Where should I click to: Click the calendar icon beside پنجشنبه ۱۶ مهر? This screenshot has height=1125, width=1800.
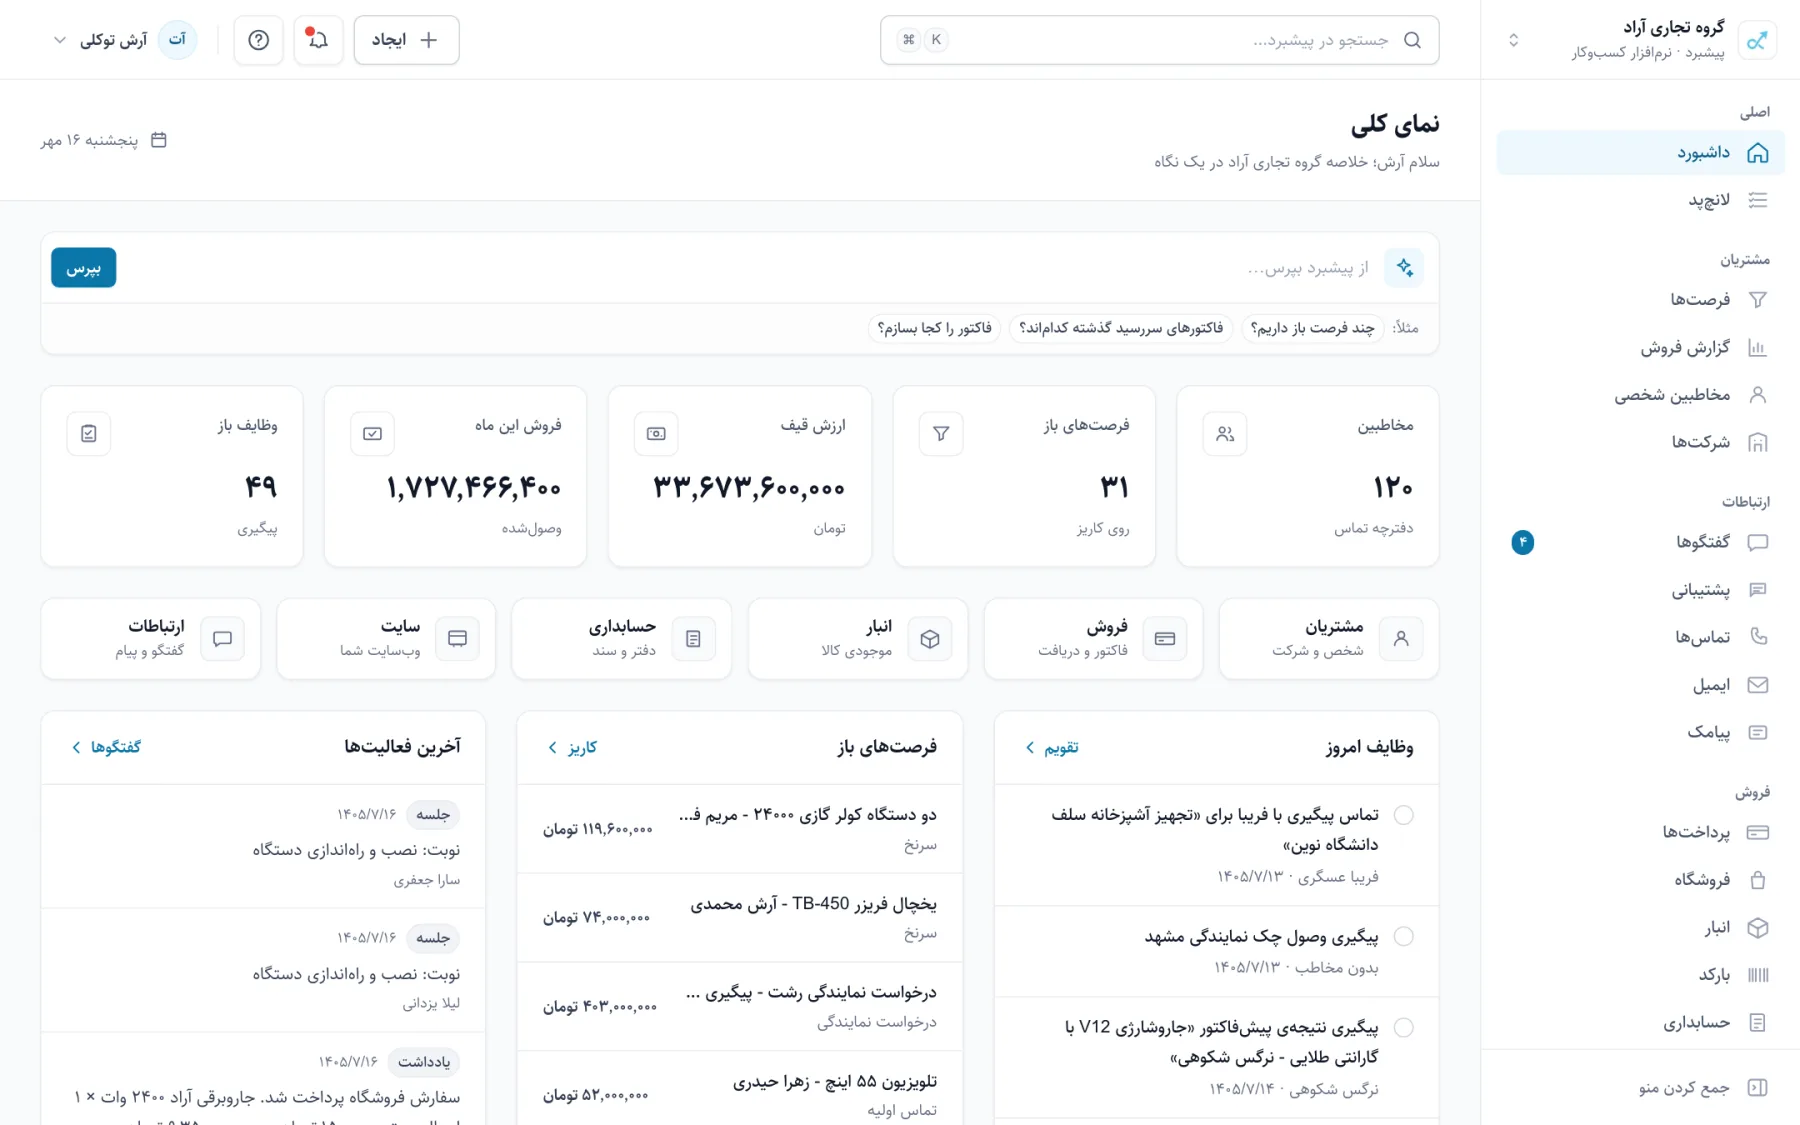point(158,140)
